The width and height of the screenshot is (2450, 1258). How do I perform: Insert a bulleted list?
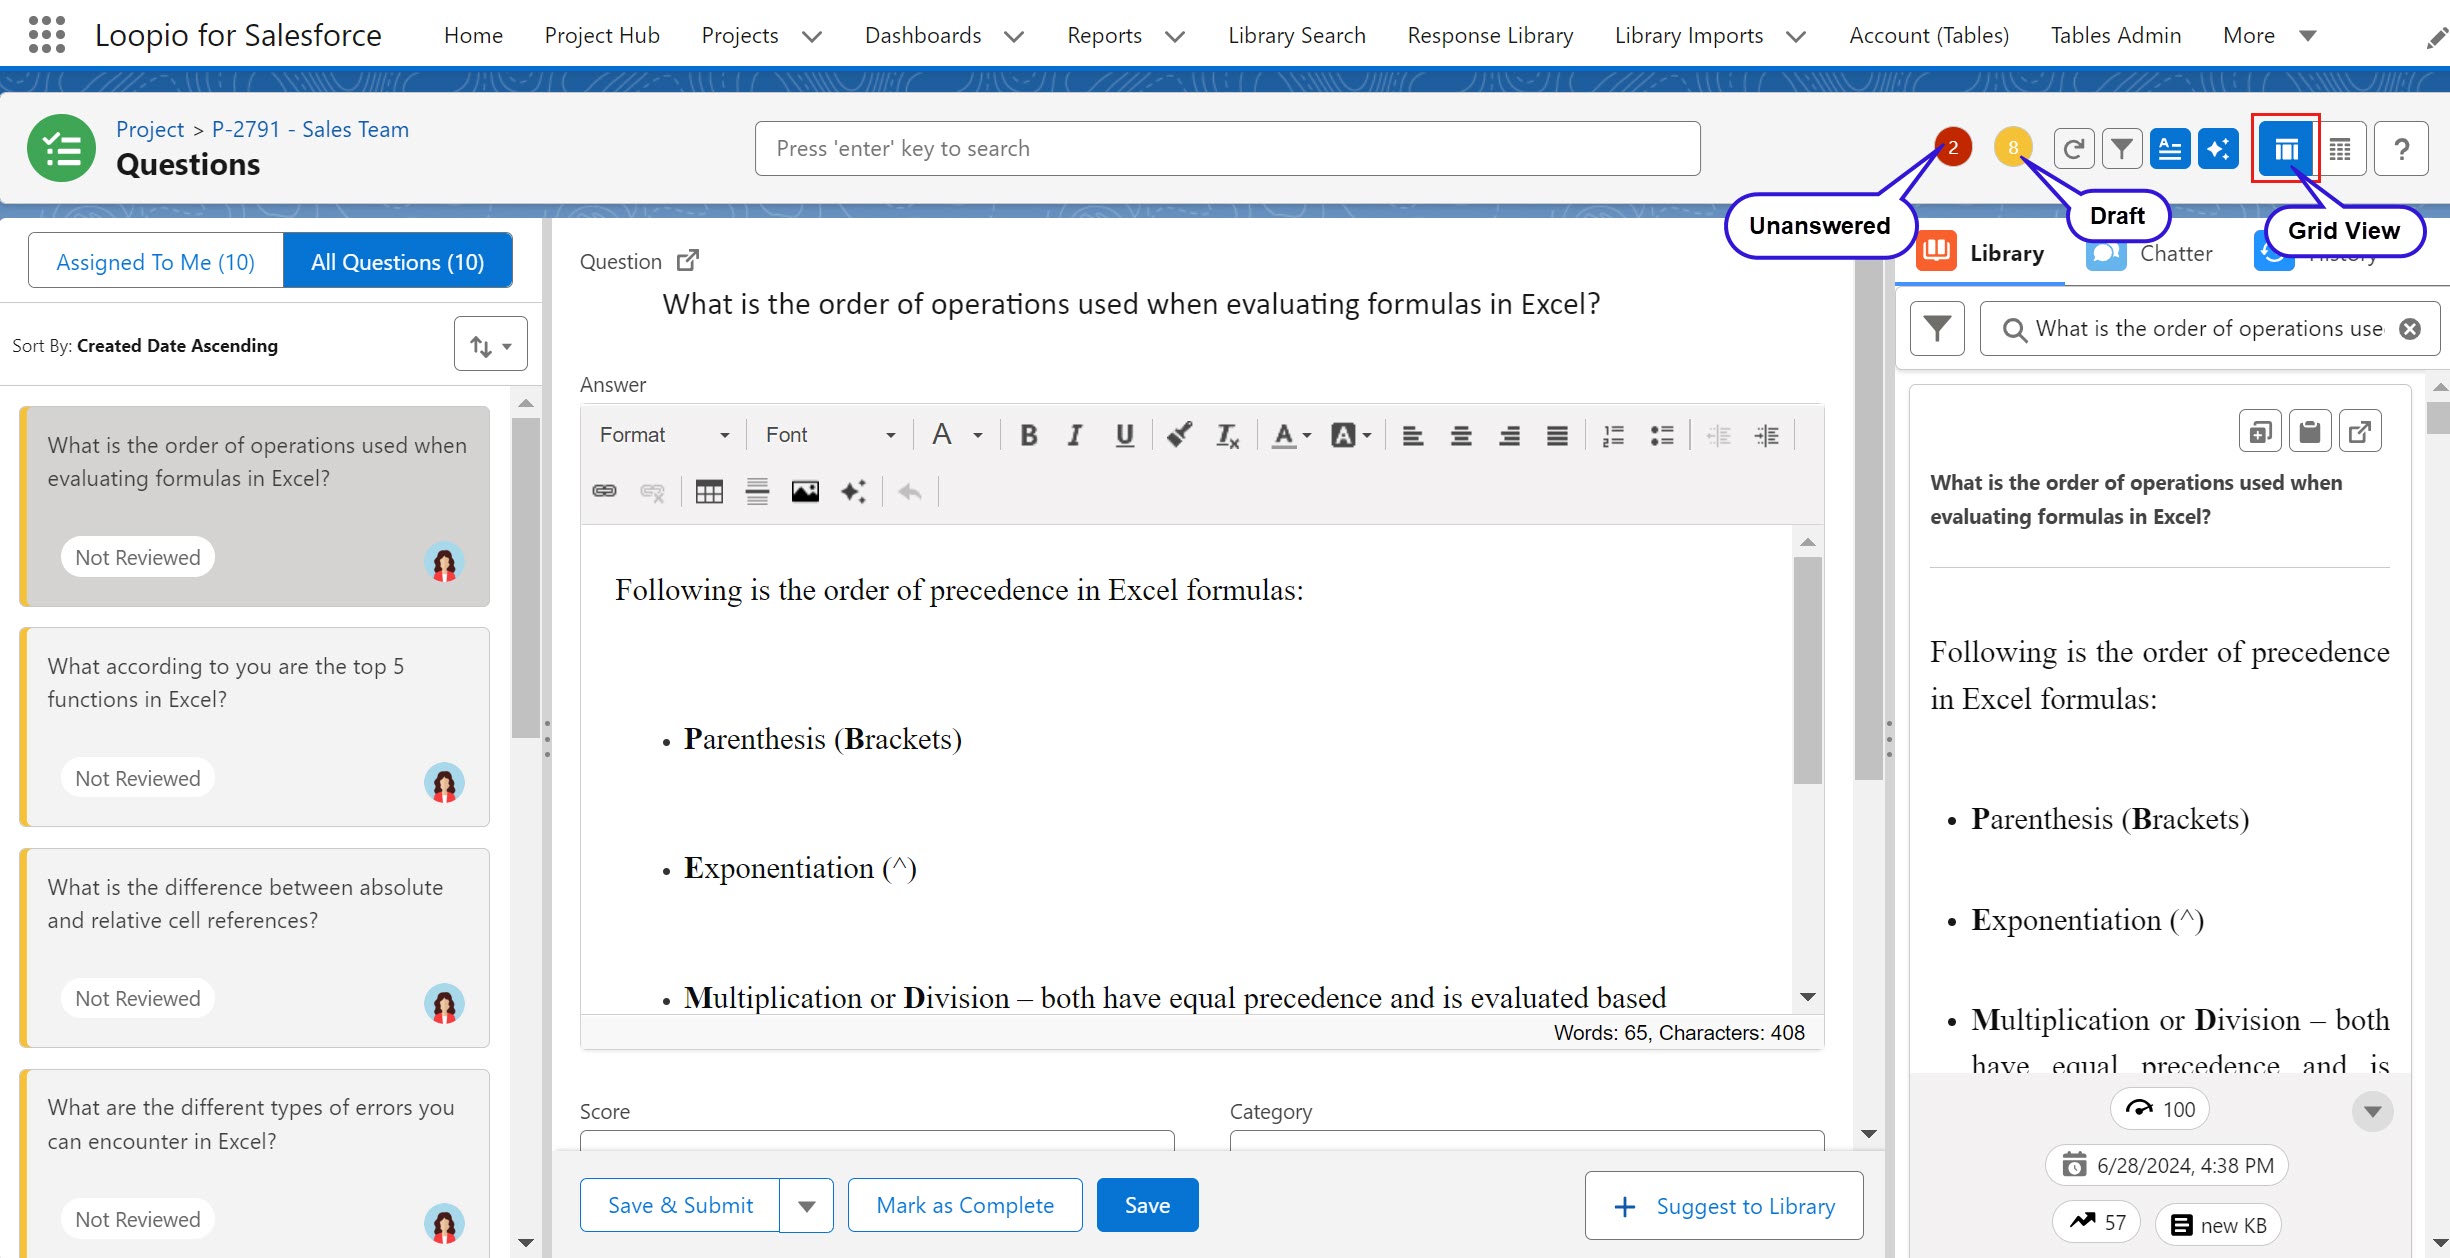pyautogui.click(x=1662, y=435)
